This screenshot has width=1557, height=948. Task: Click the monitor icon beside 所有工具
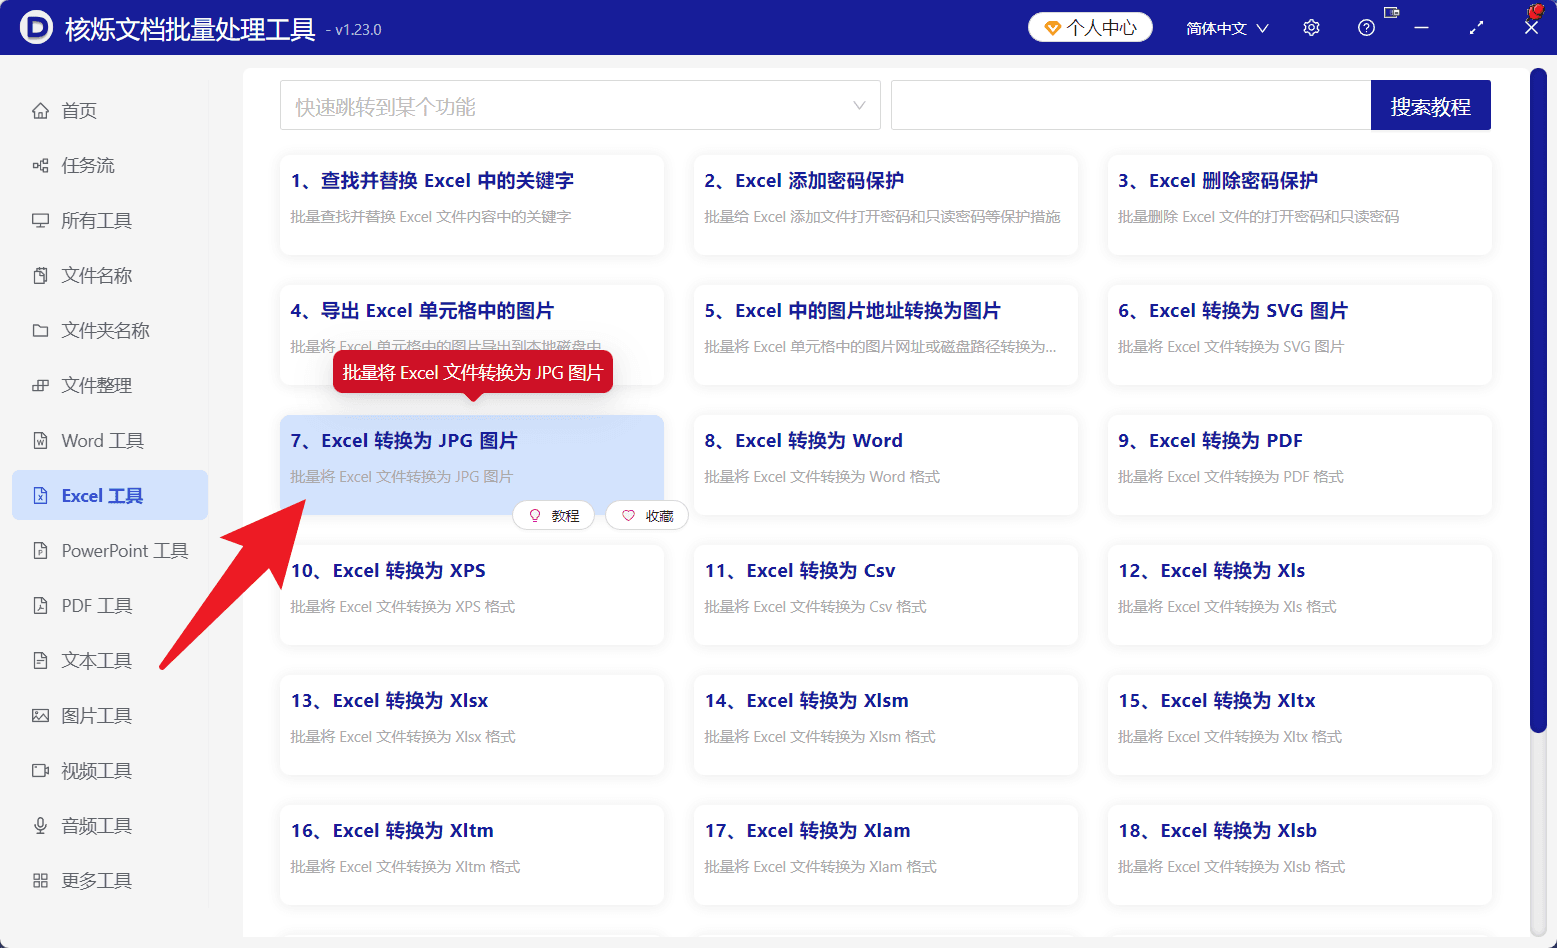coord(40,221)
